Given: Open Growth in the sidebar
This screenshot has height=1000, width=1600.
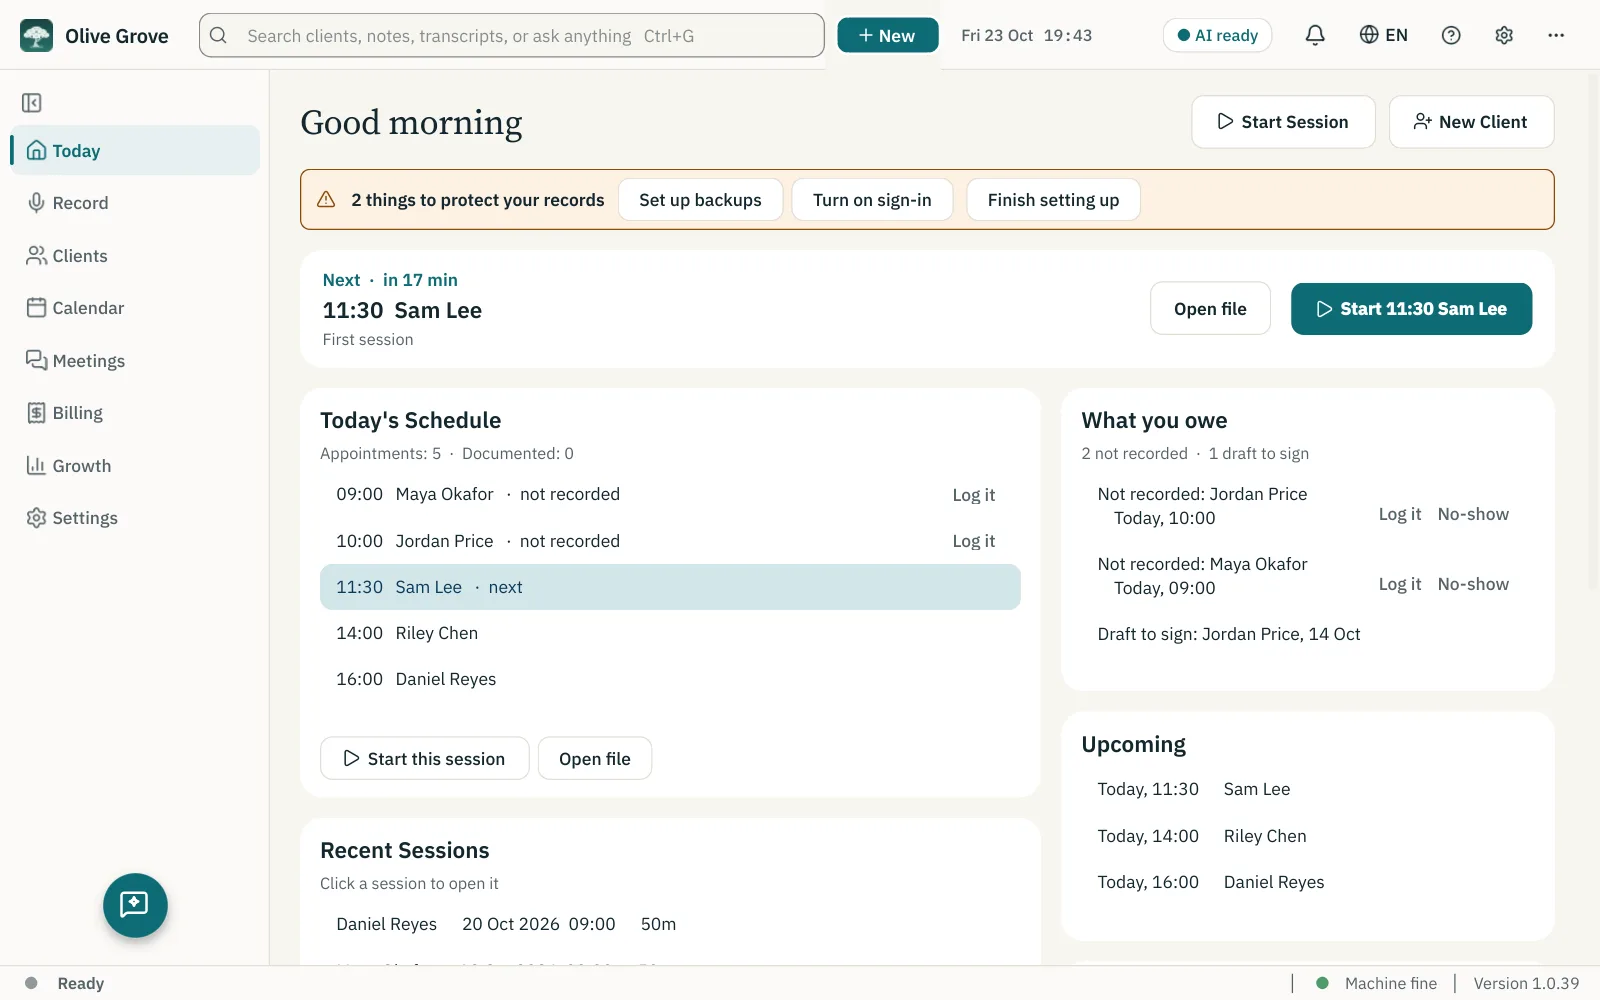Looking at the screenshot, I should (135, 466).
